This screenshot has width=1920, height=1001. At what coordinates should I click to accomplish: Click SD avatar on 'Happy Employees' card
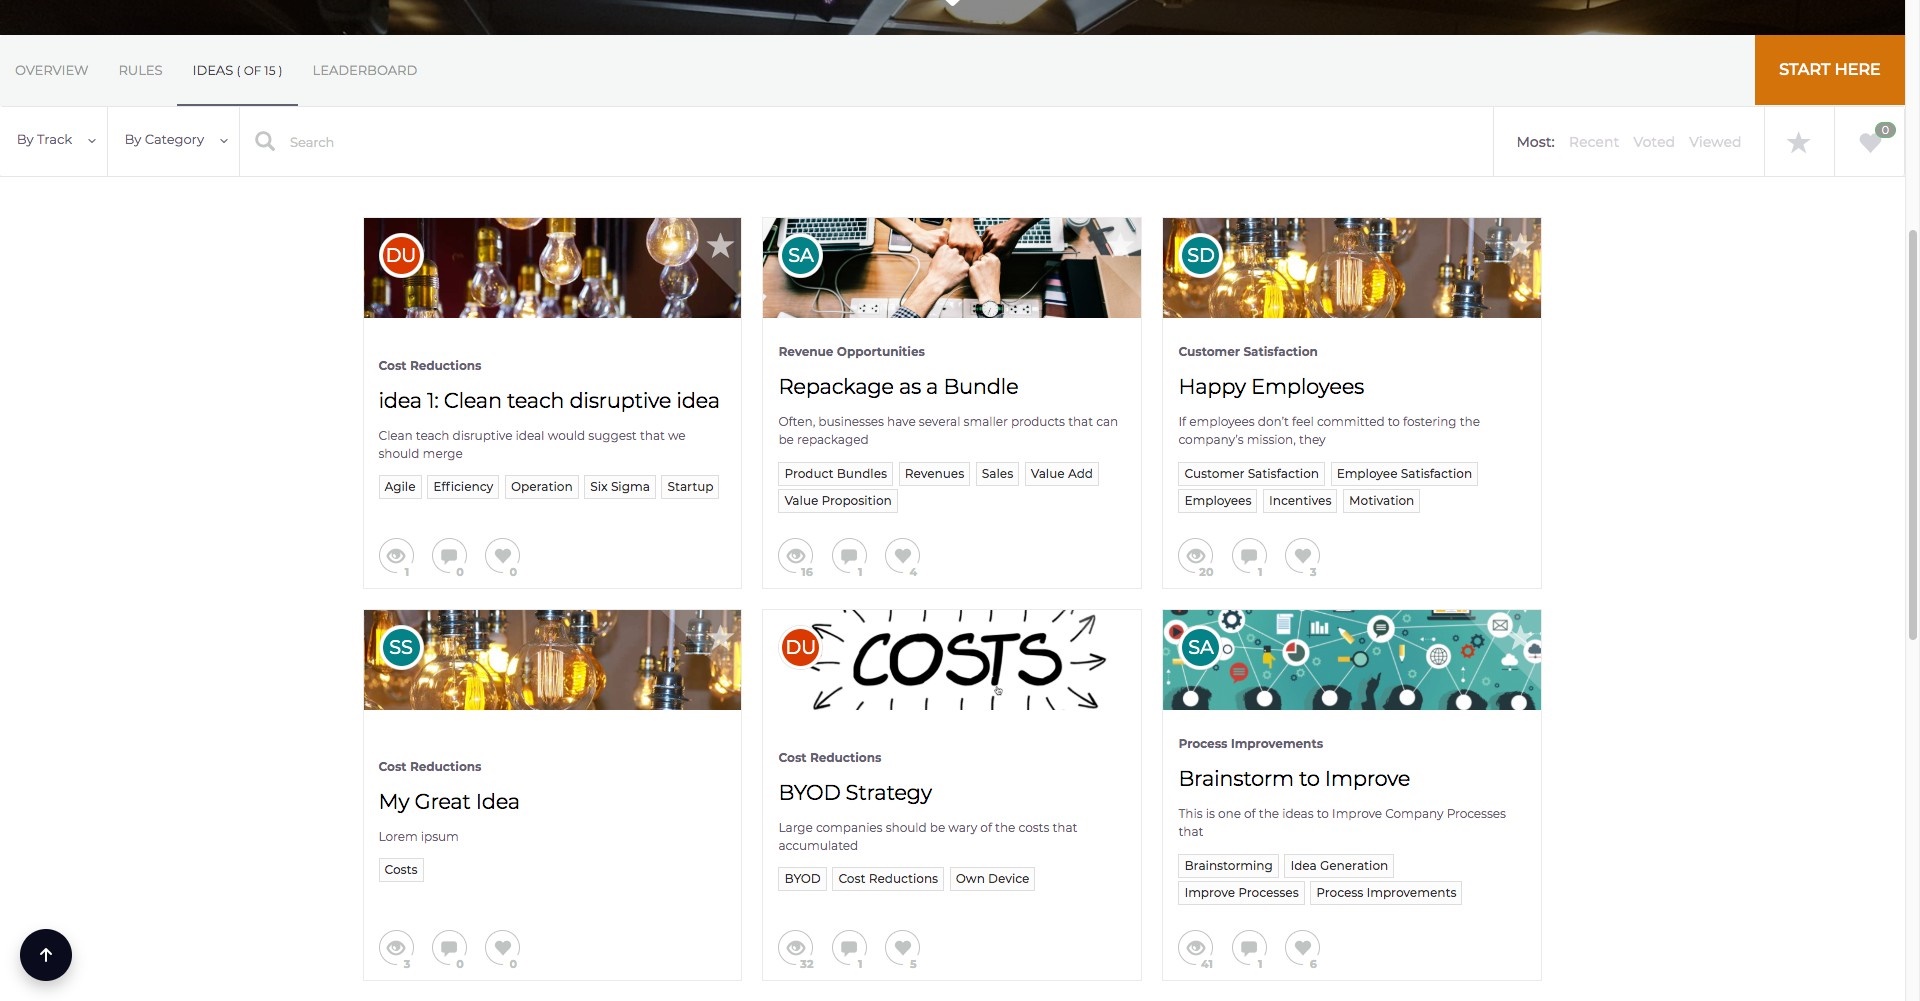tap(1201, 255)
